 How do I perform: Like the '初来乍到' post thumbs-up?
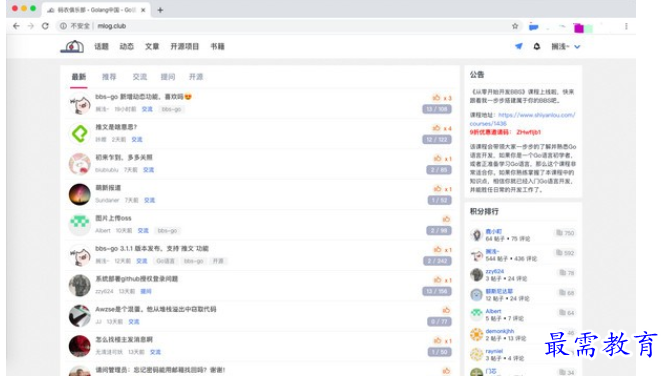(x=437, y=158)
